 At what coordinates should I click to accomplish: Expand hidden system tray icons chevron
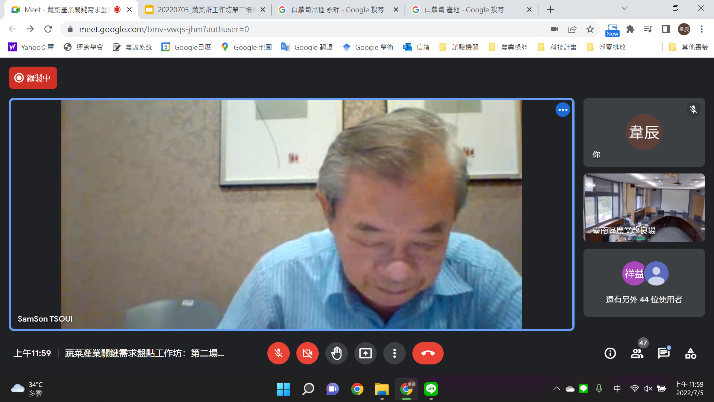pos(558,388)
